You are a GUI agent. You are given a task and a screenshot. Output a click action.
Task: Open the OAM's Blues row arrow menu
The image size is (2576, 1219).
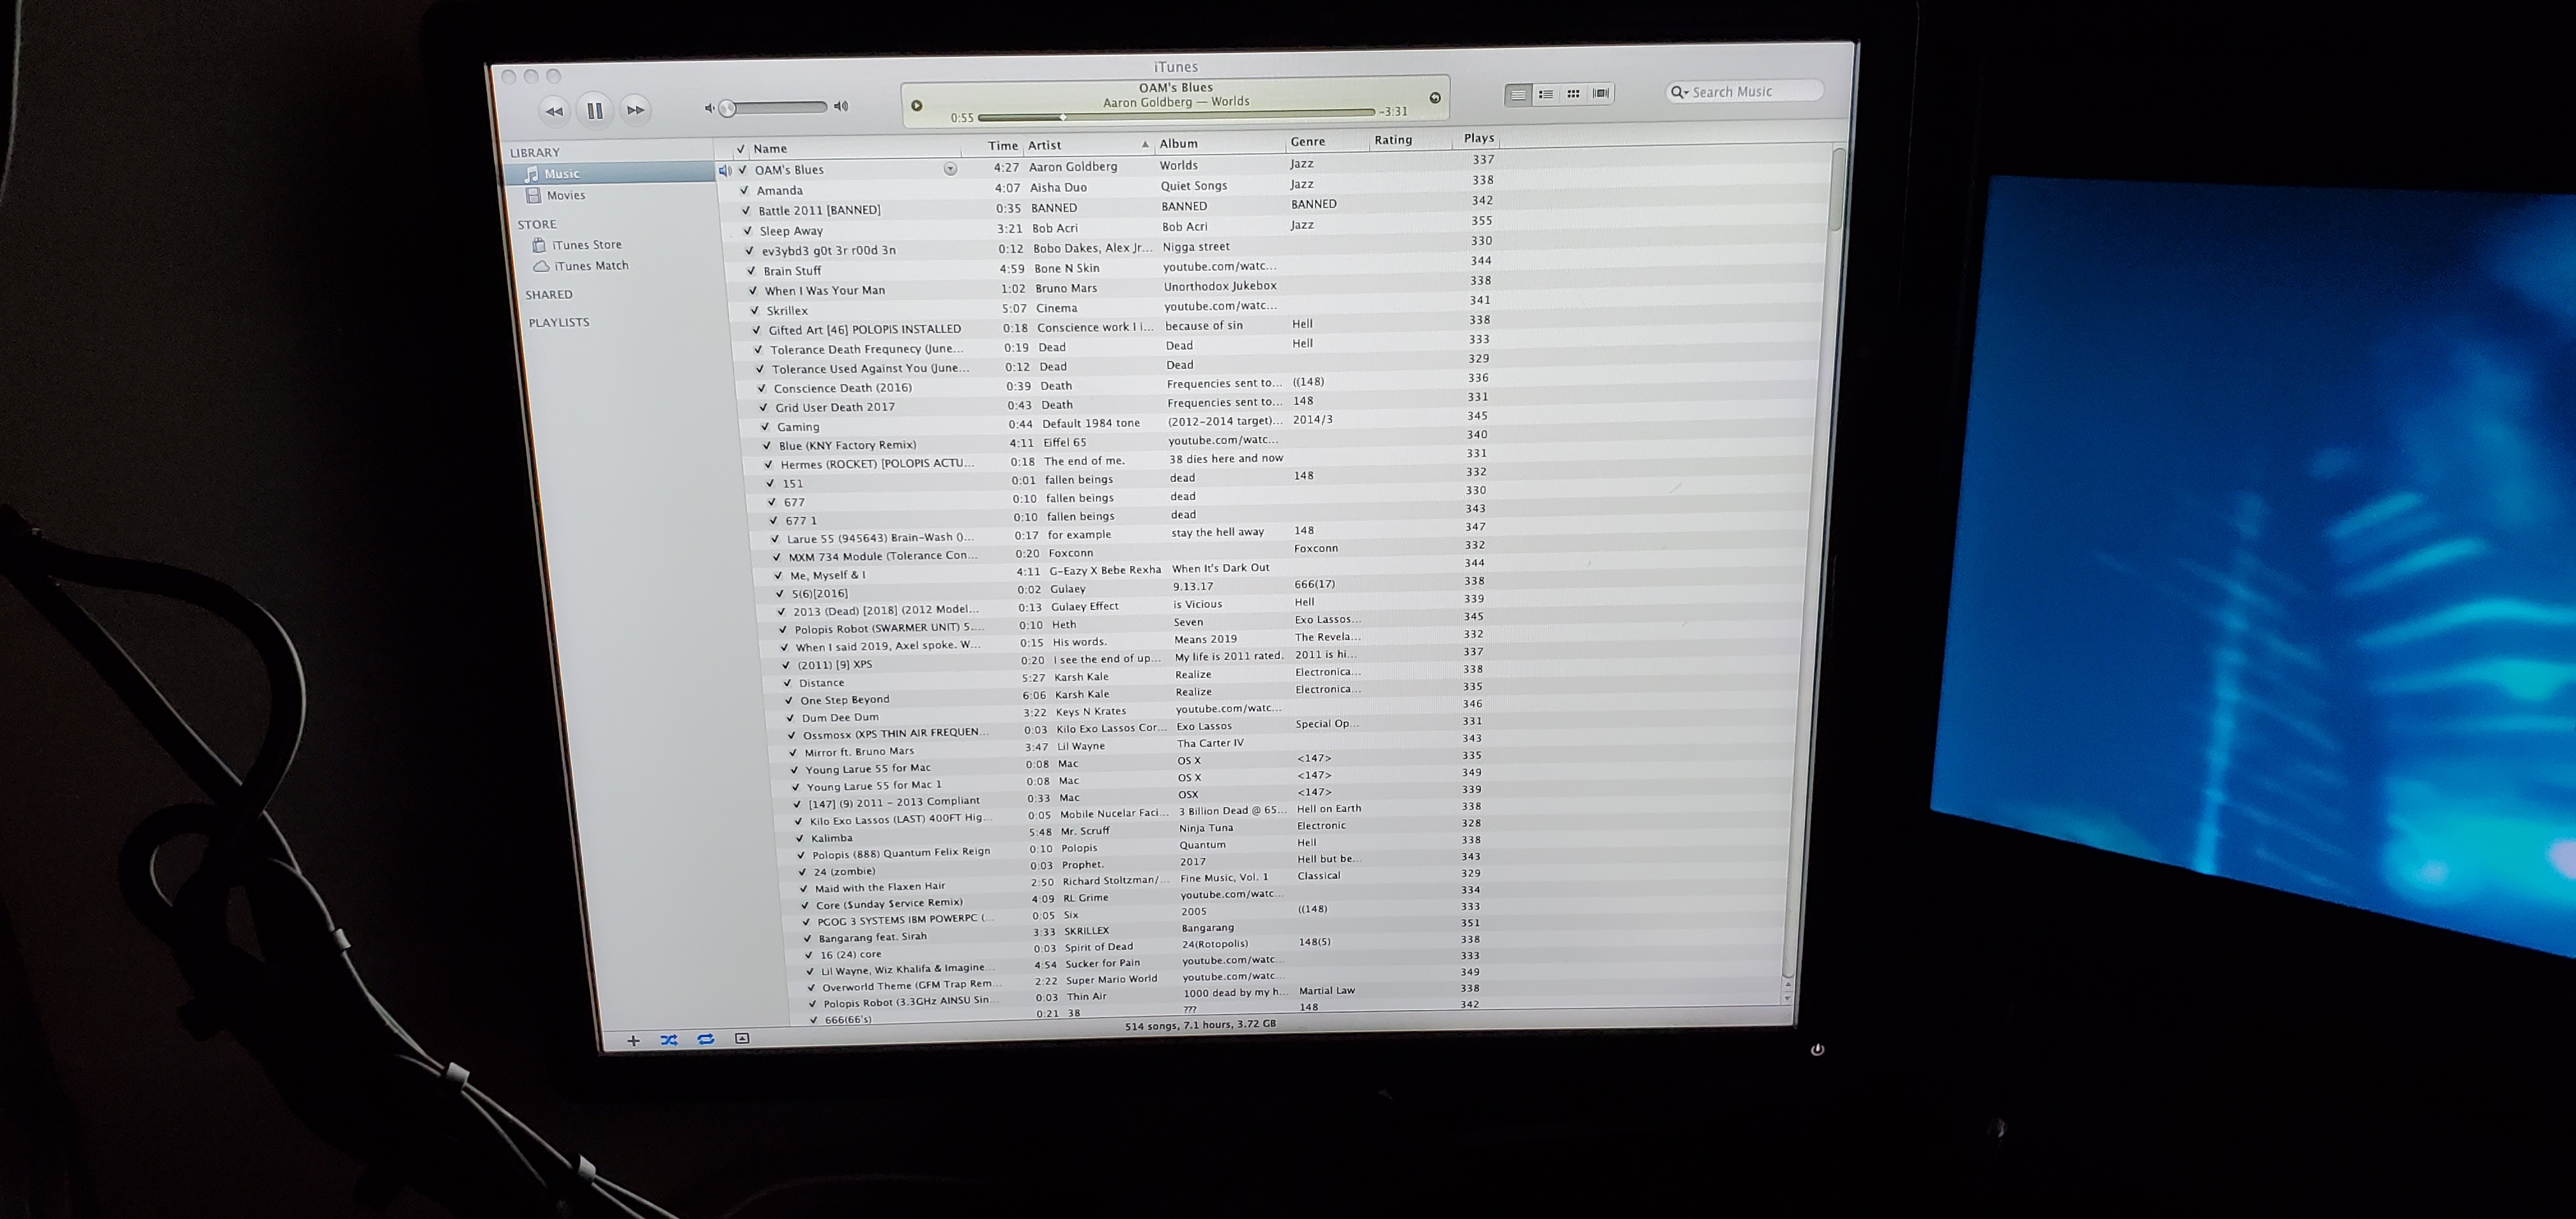[950, 169]
